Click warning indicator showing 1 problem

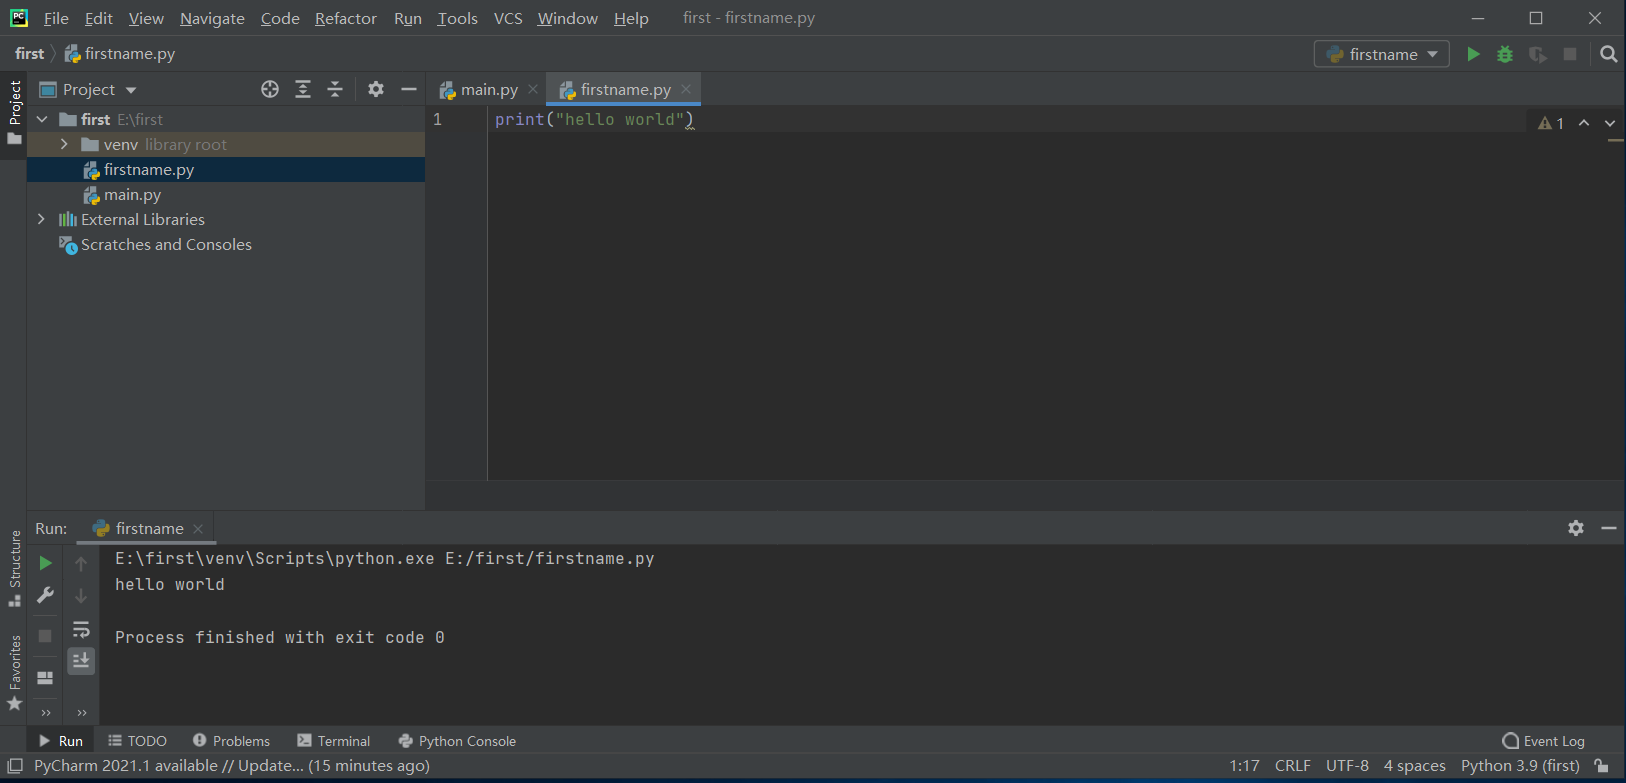click(1551, 123)
